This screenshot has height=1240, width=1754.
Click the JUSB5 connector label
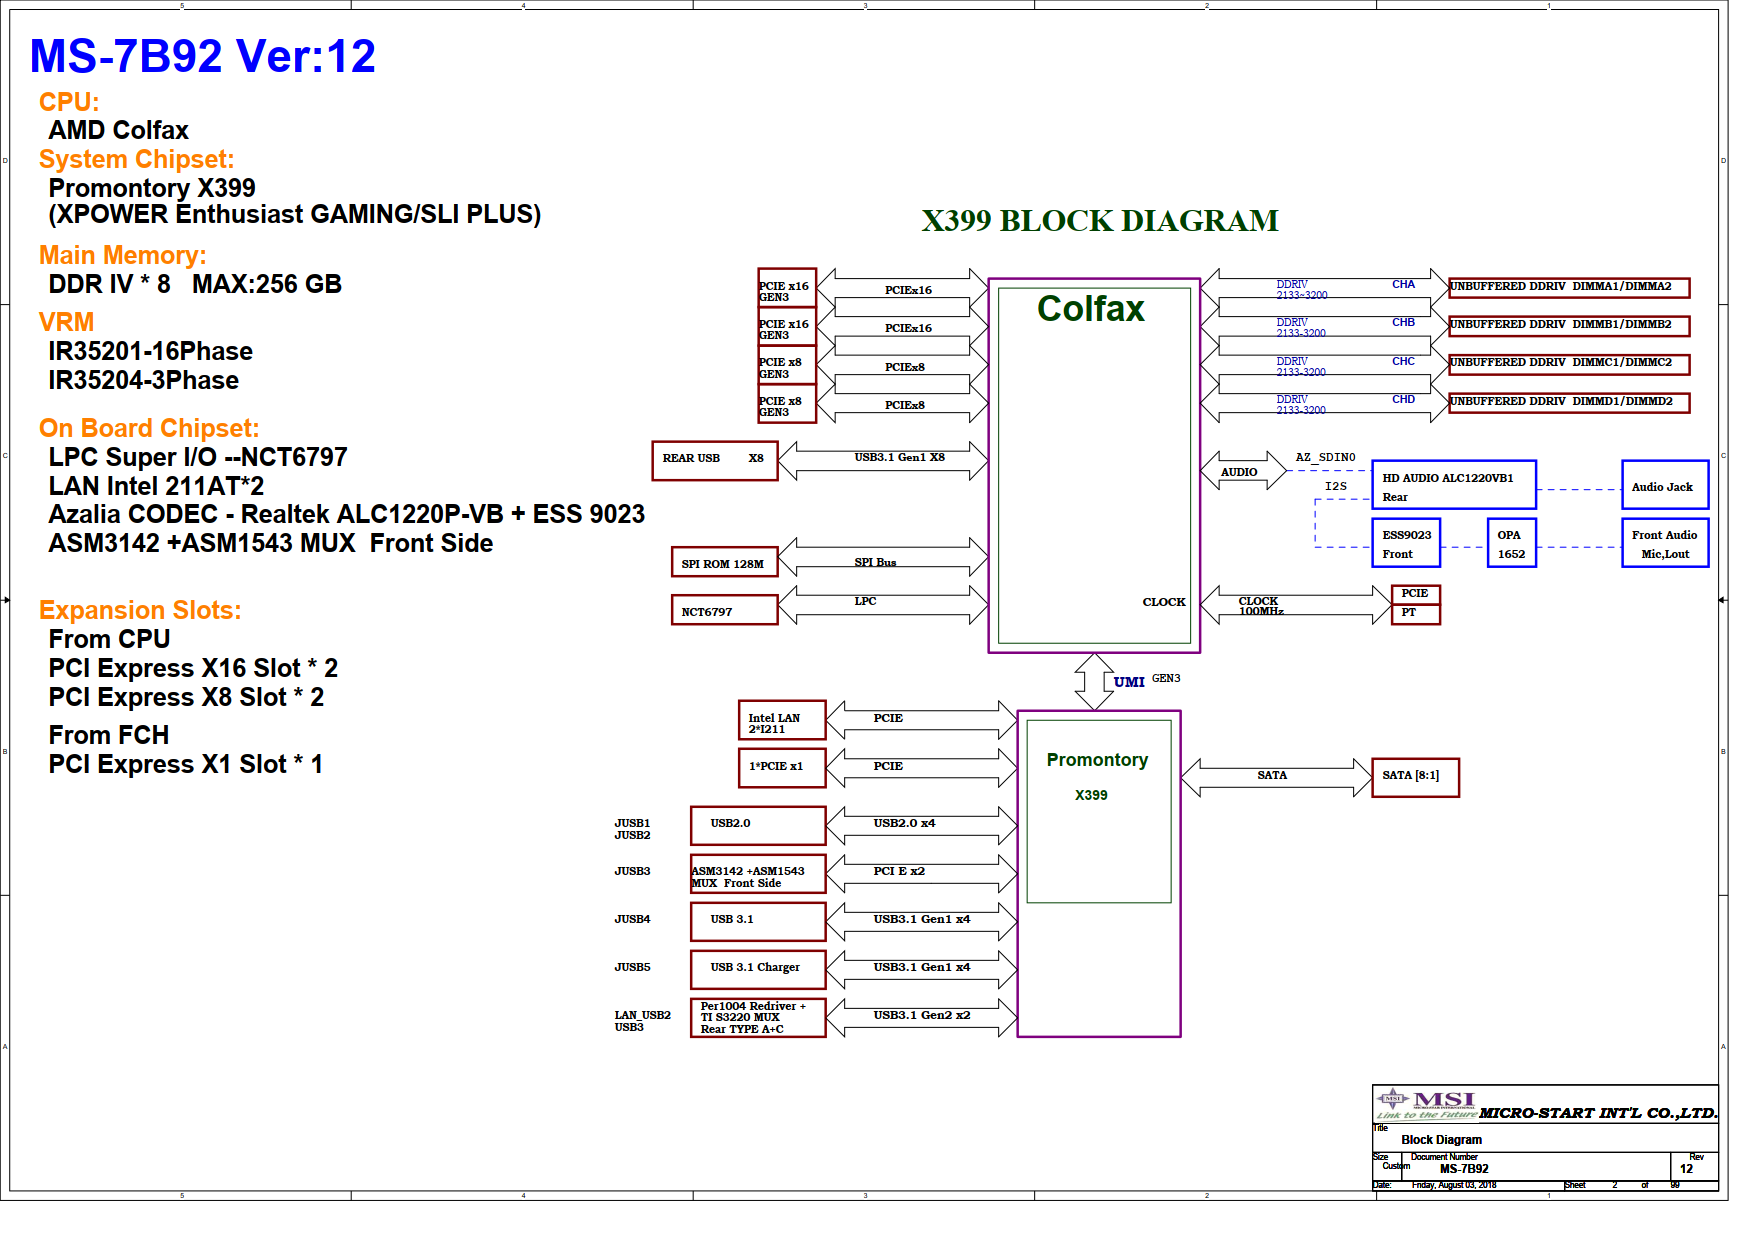pos(632,967)
